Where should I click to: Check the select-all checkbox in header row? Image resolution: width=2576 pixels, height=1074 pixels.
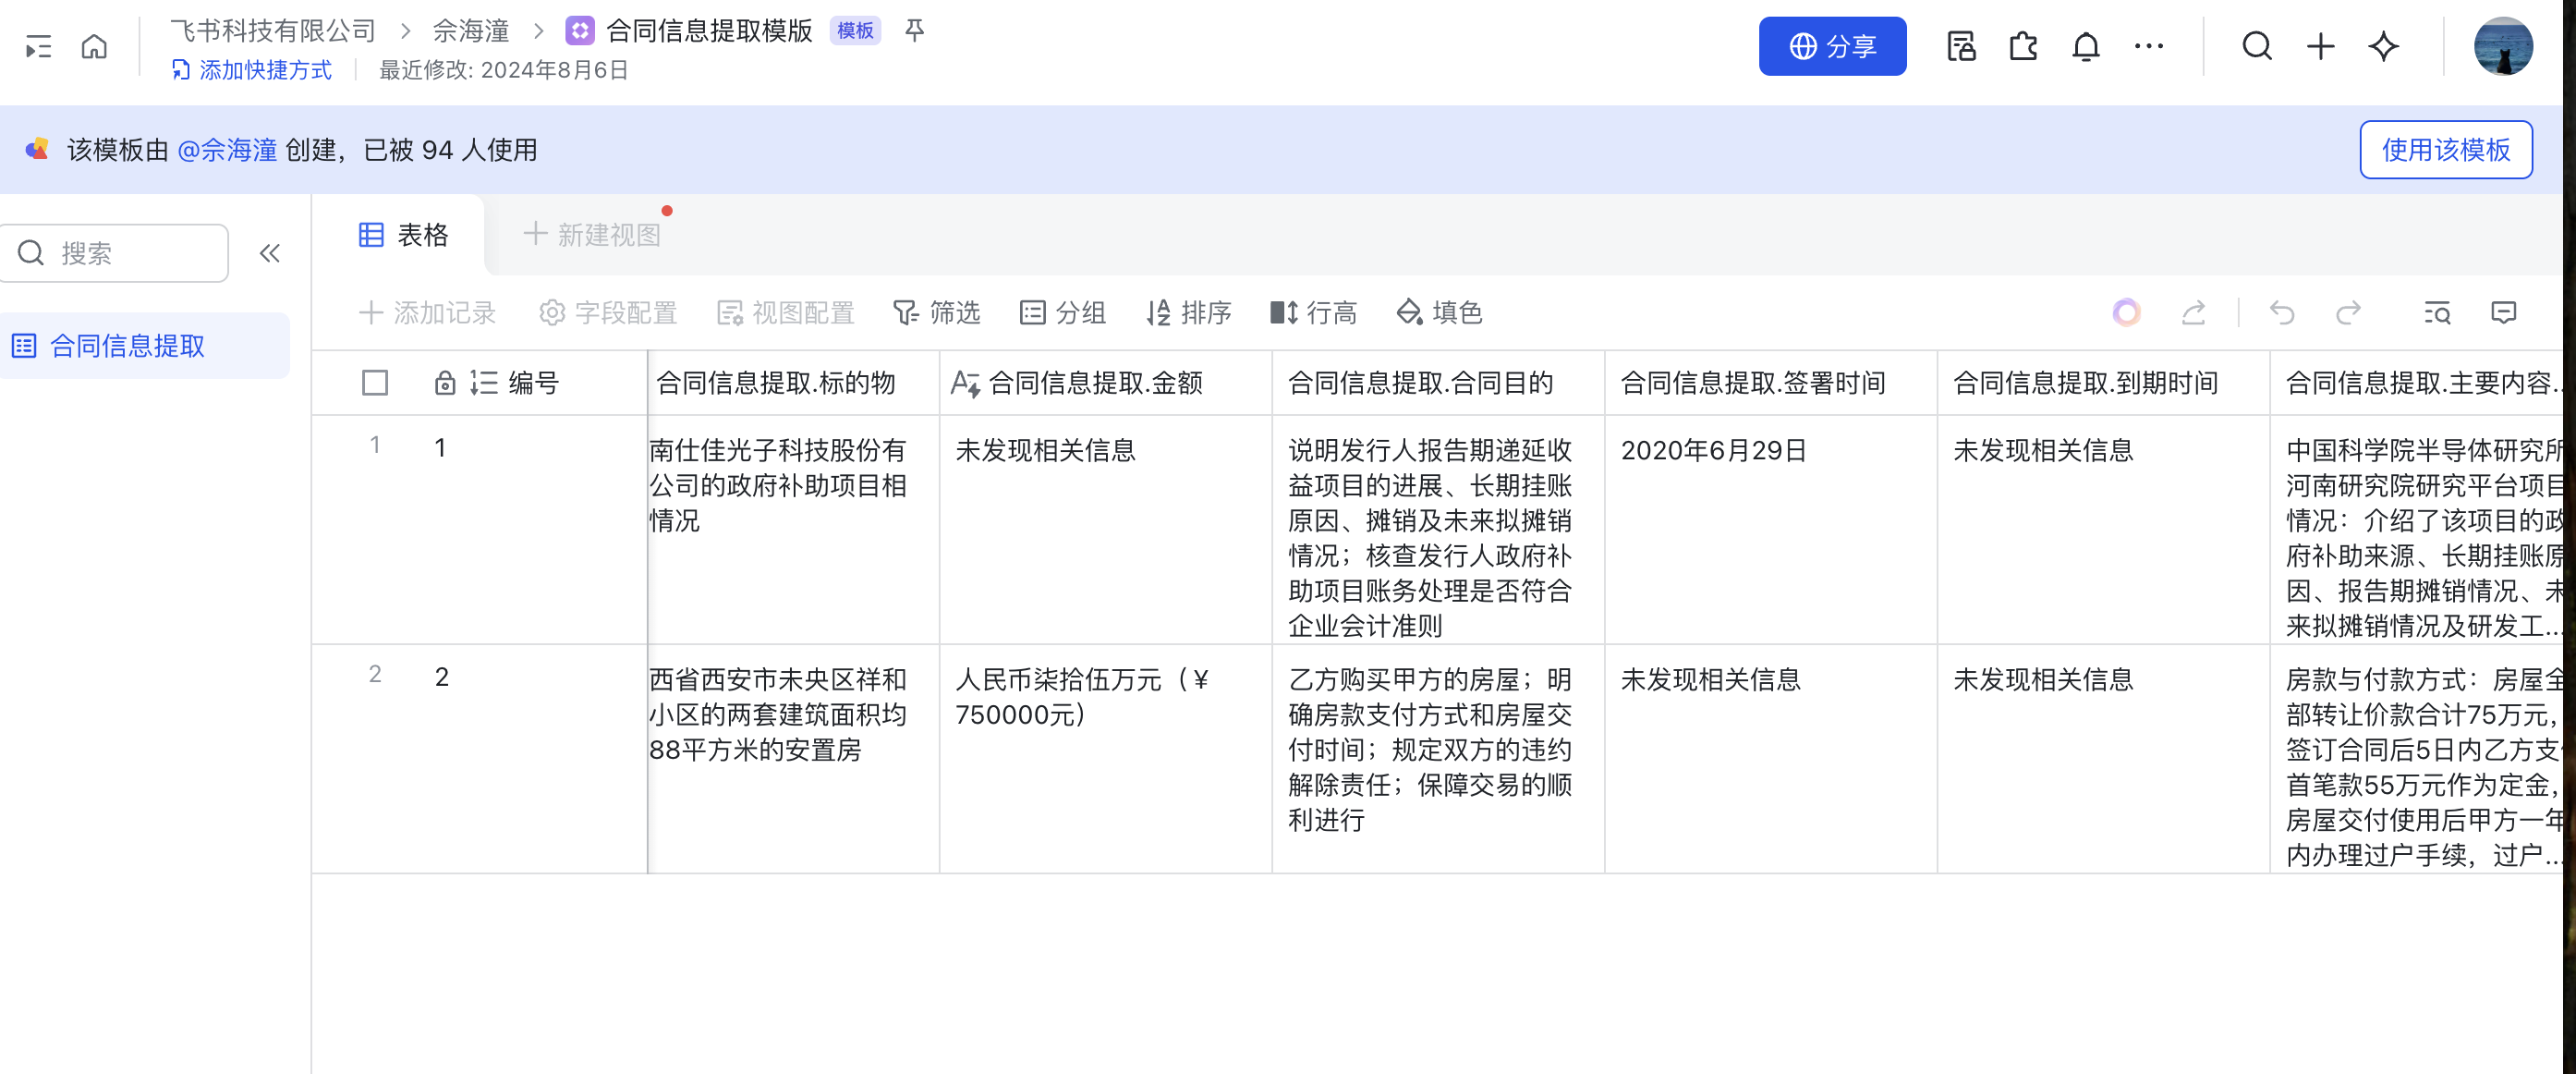pos(375,383)
